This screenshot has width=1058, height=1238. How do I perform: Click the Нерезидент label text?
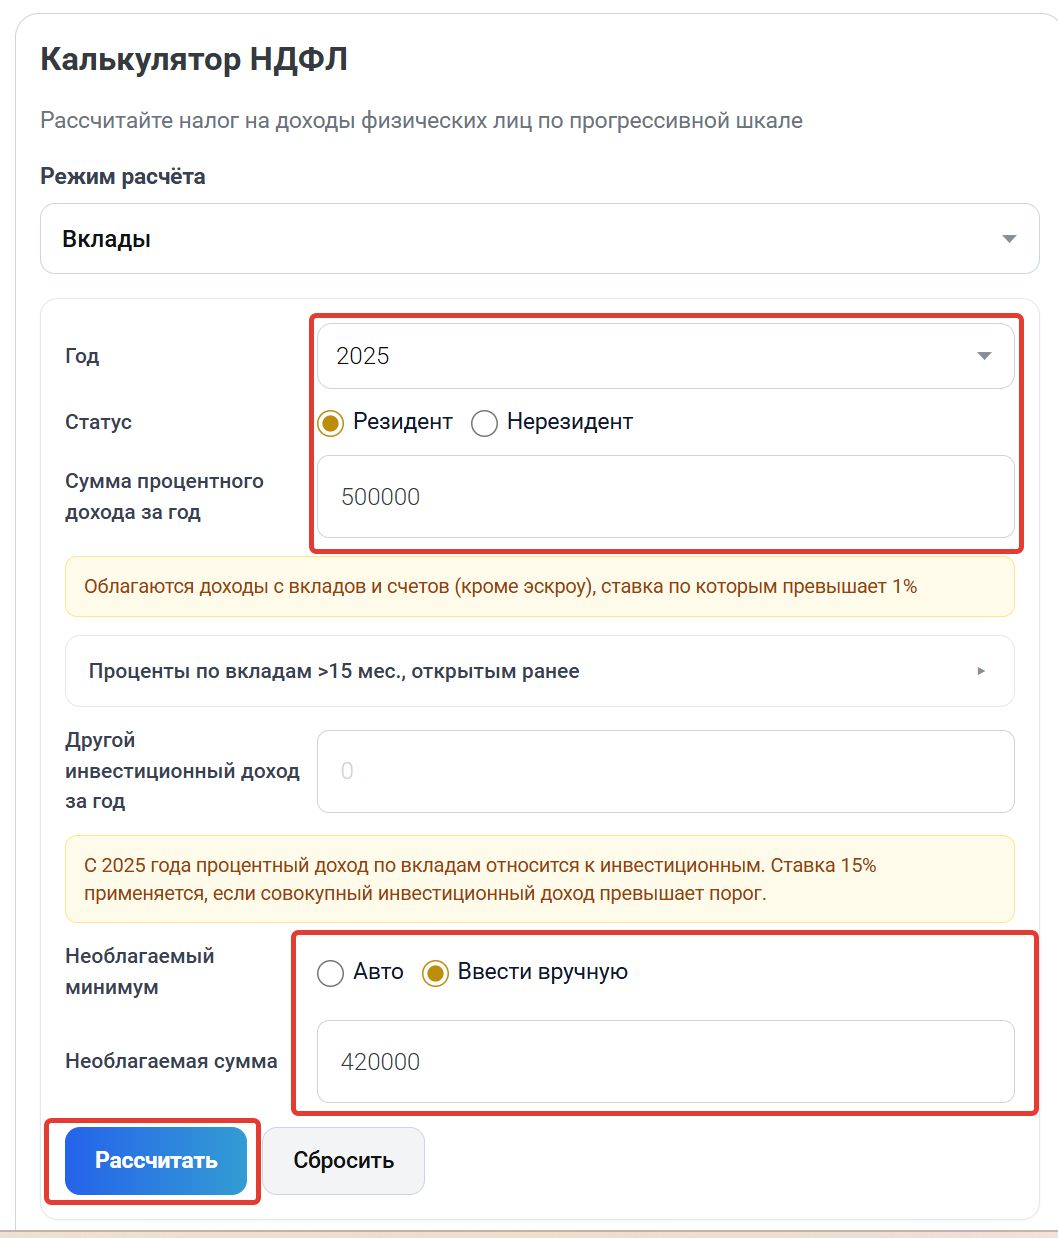click(x=570, y=422)
